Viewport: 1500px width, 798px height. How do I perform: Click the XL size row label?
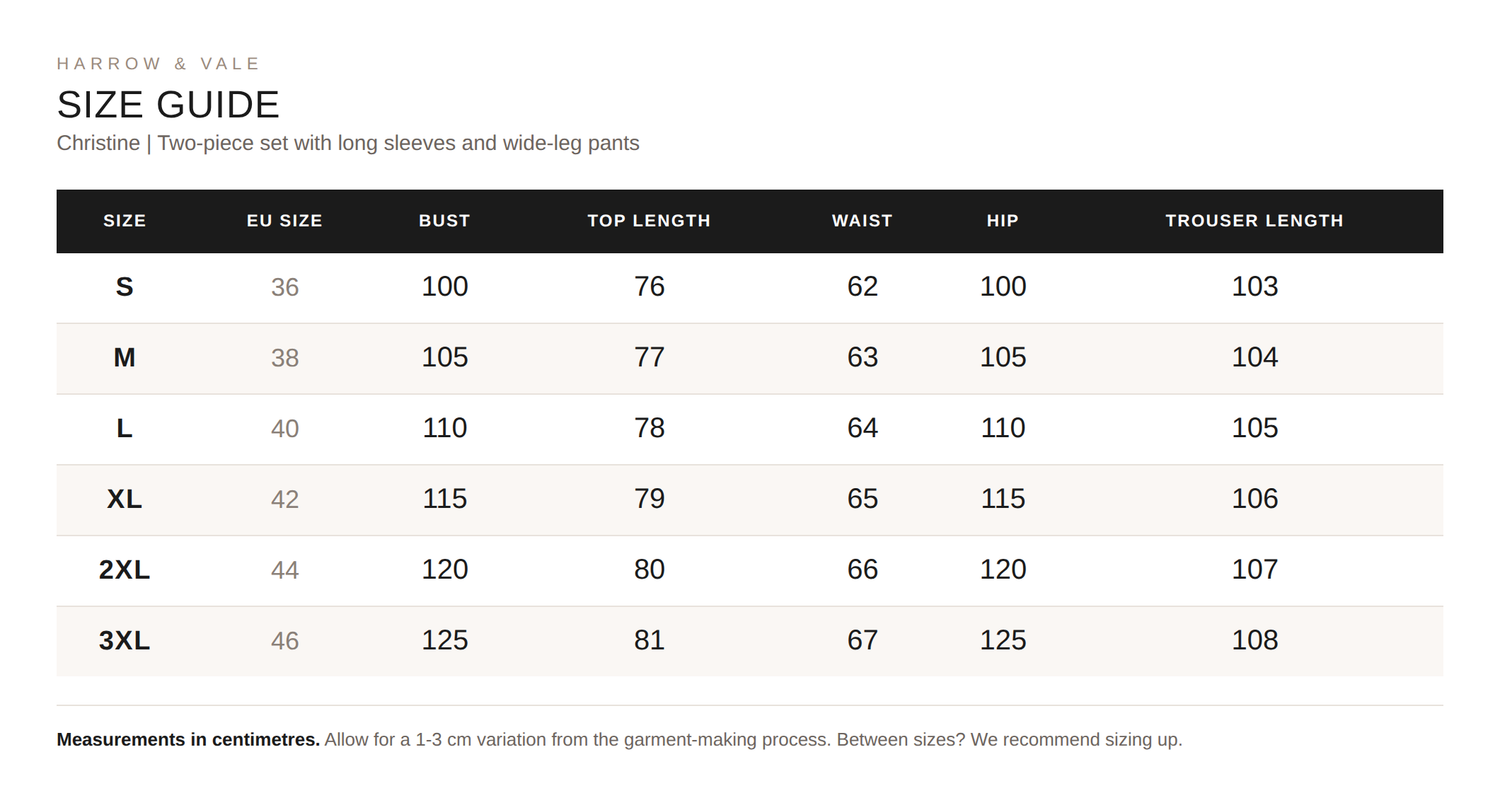point(125,499)
